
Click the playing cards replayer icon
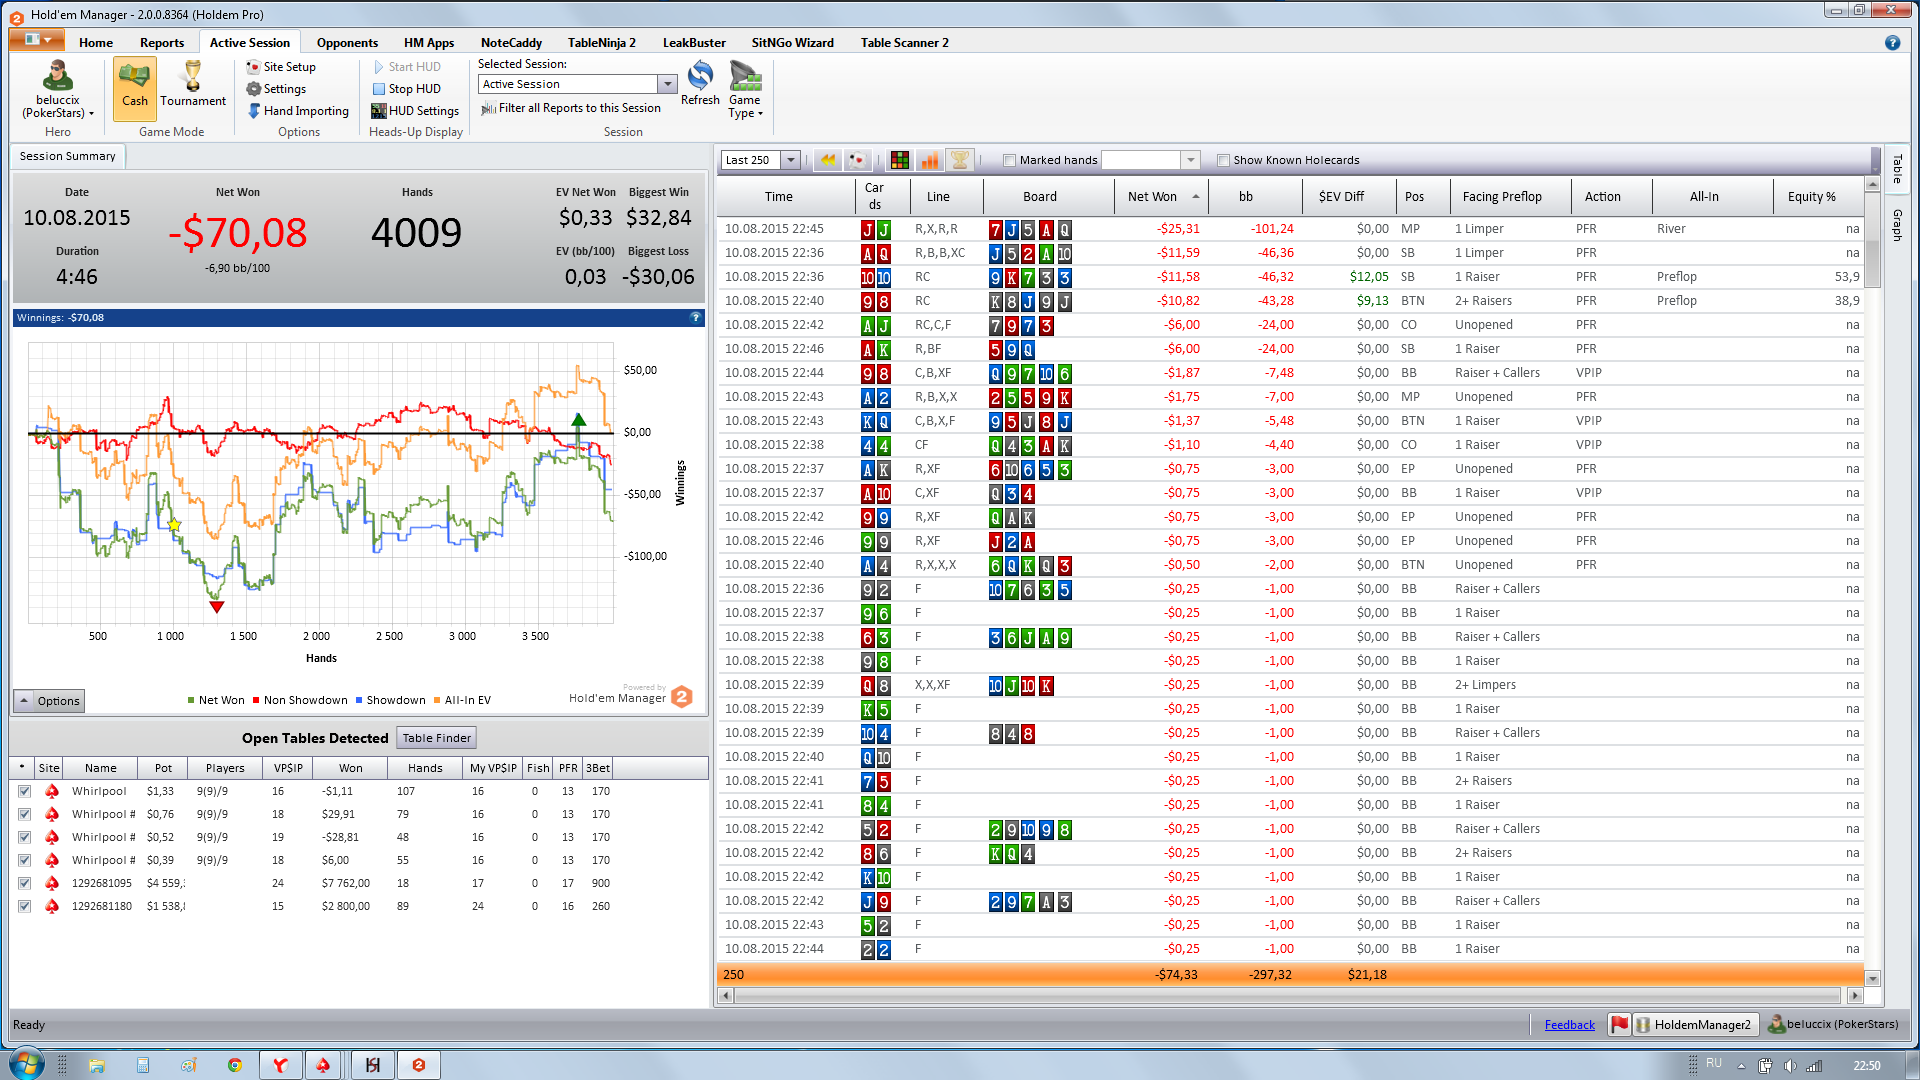(x=857, y=160)
